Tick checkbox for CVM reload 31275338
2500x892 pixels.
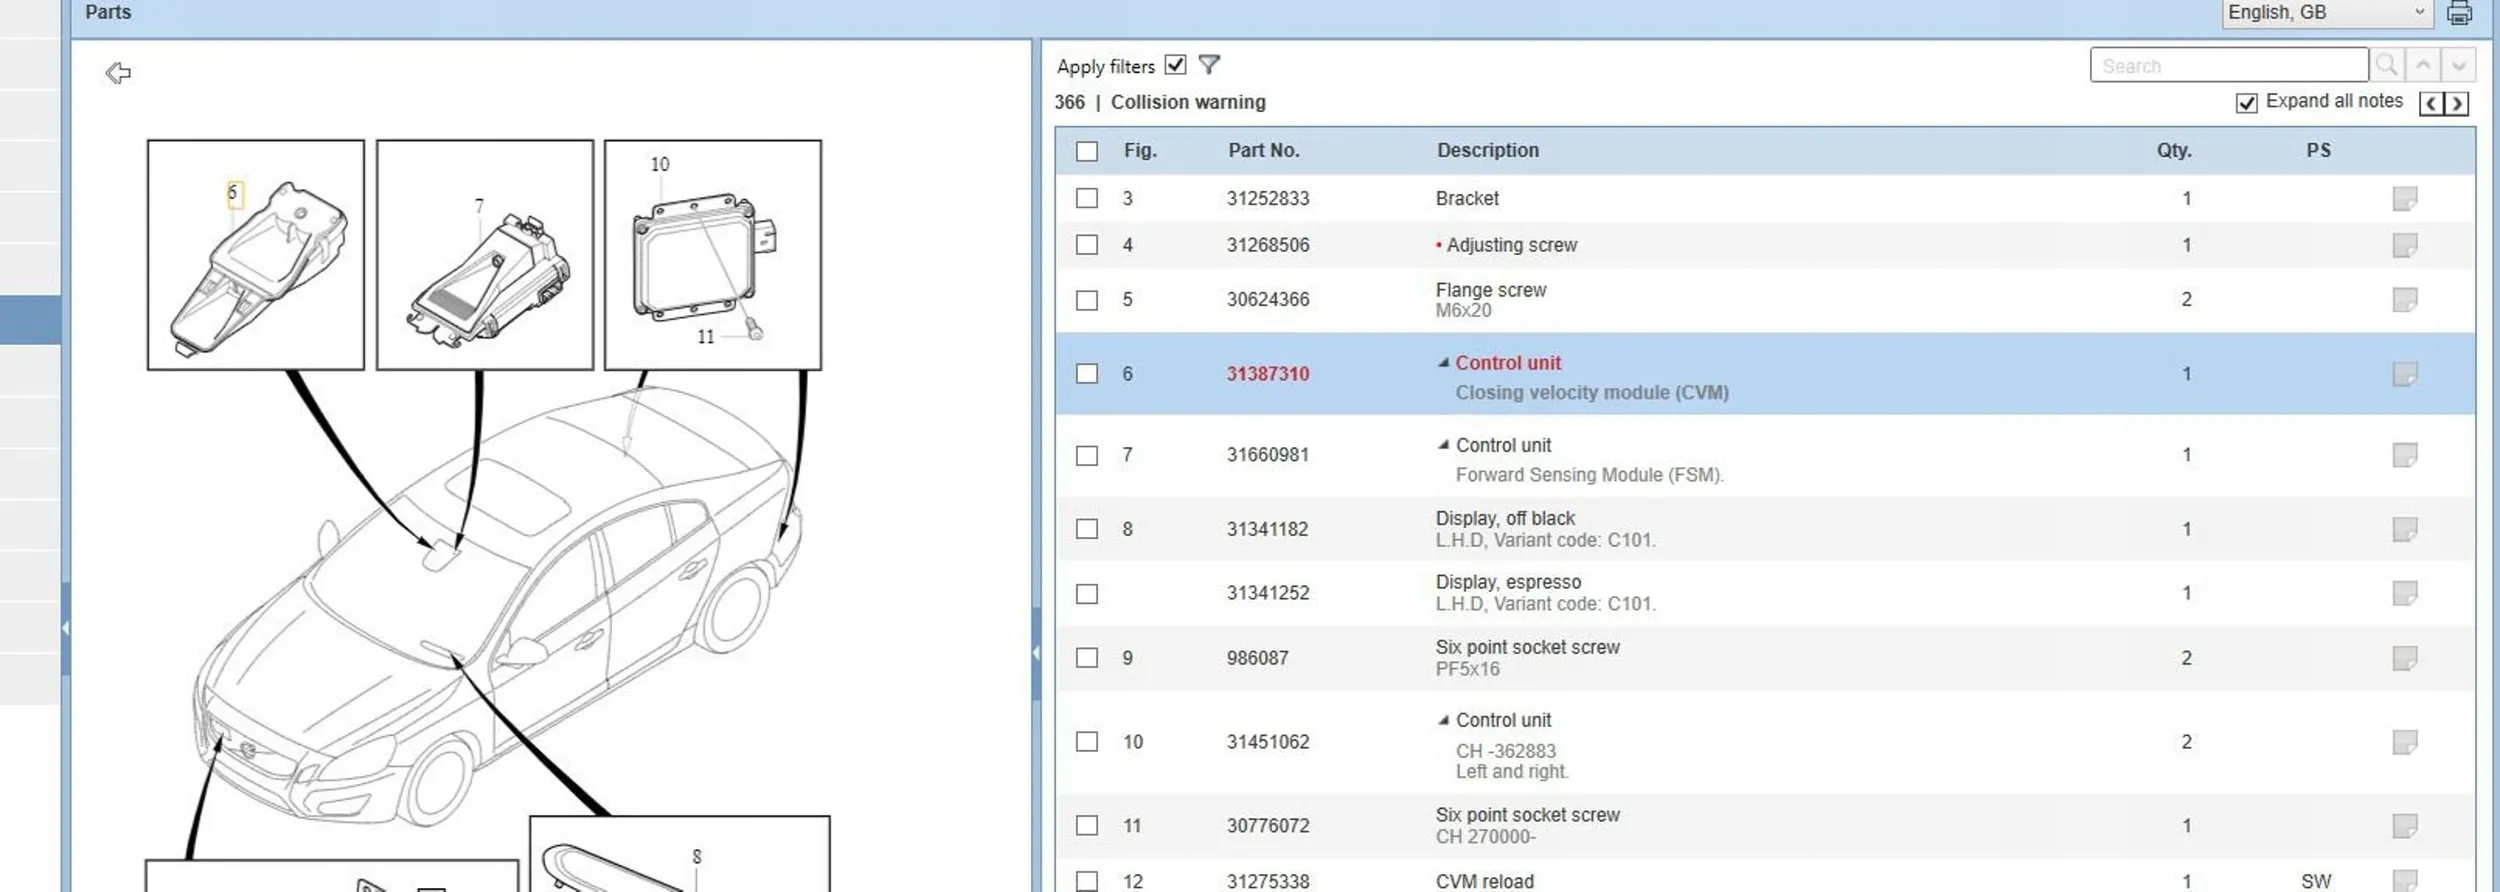click(x=1087, y=881)
